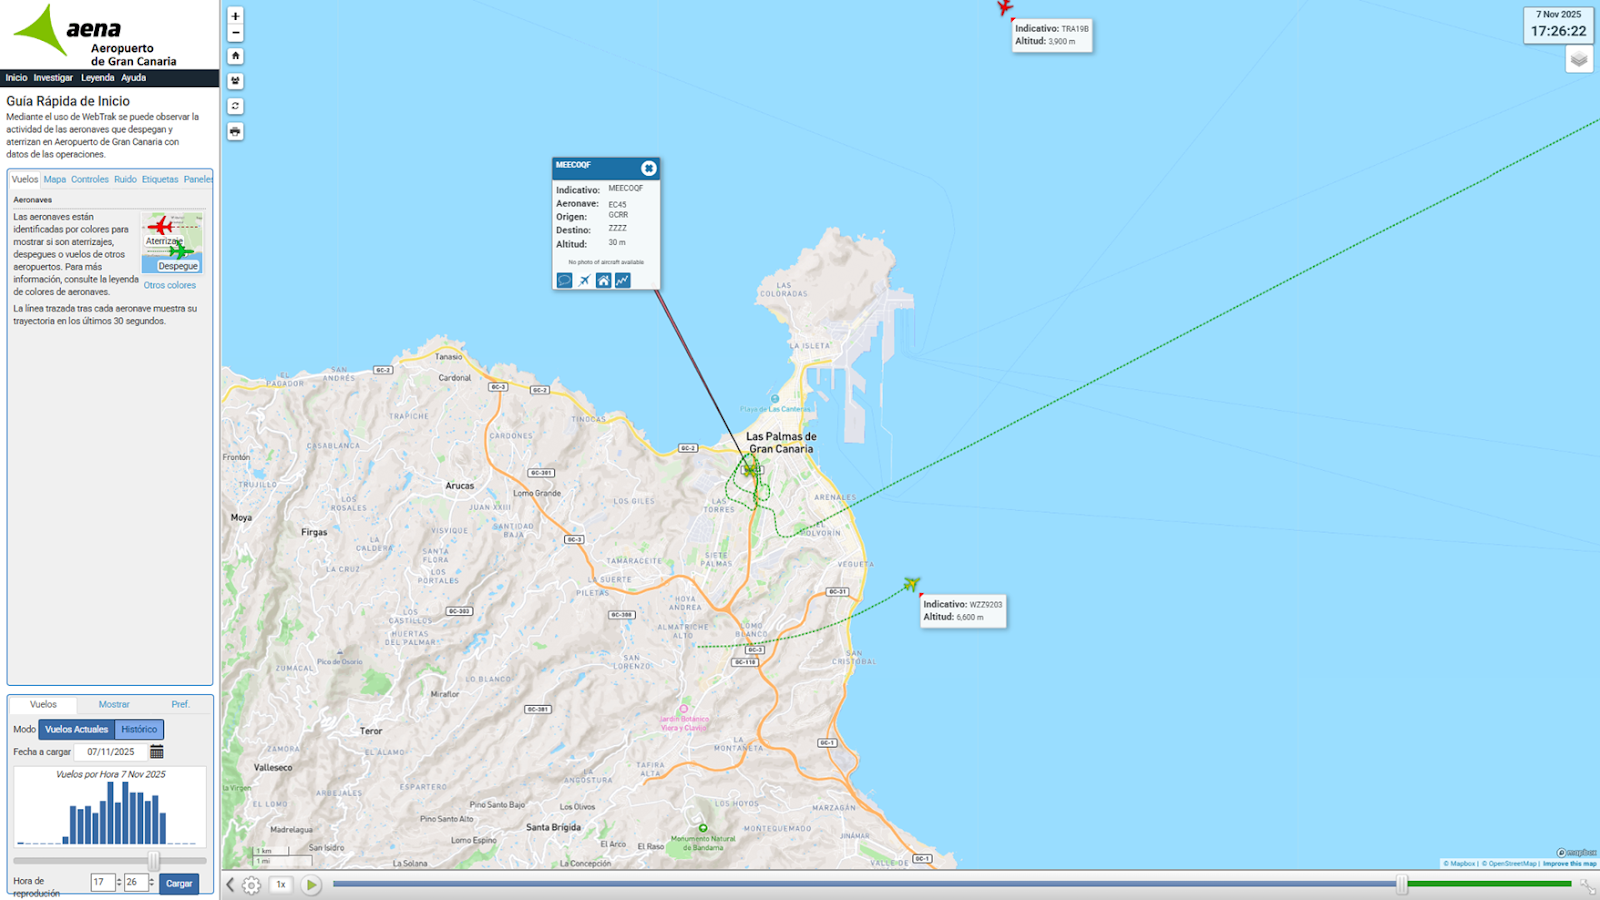The width and height of the screenshot is (1600, 900).
Task: Open playback settings gear
Action: pos(252,885)
